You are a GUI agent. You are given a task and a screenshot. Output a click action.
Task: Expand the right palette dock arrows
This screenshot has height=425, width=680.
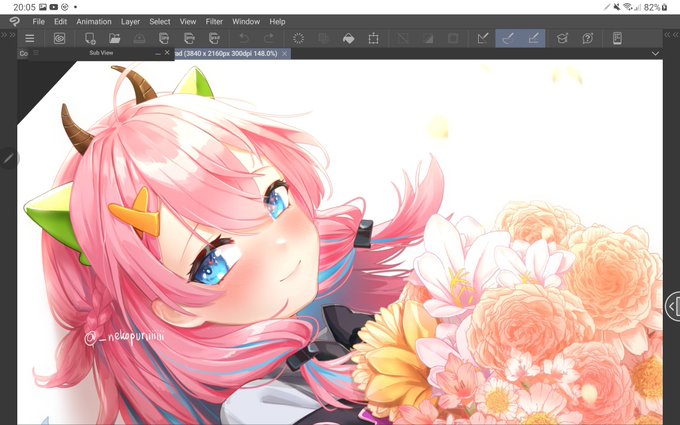tap(672, 35)
